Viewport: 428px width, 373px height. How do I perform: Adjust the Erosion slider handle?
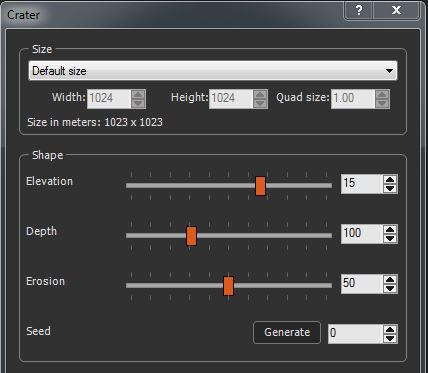228,286
